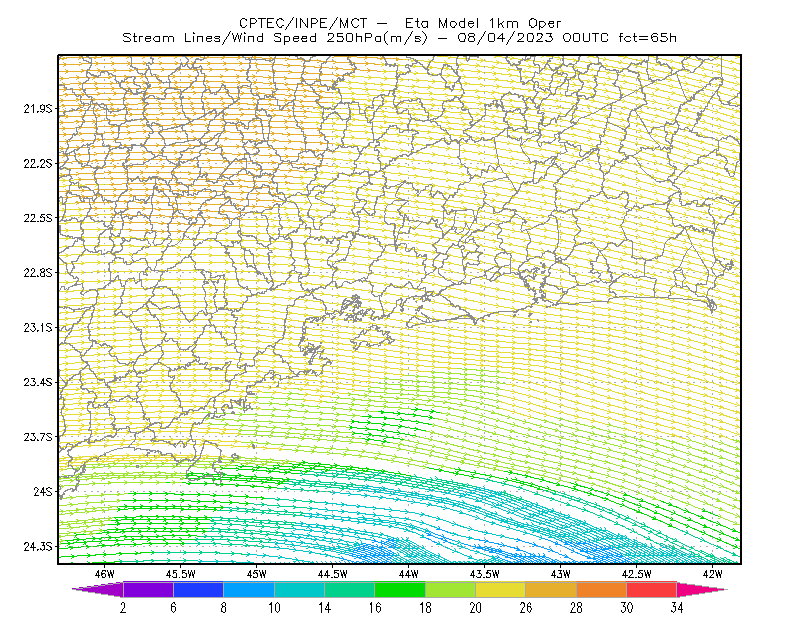
Task: Click the cyan 10-14 colorbar segment
Action: click(x=299, y=589)
